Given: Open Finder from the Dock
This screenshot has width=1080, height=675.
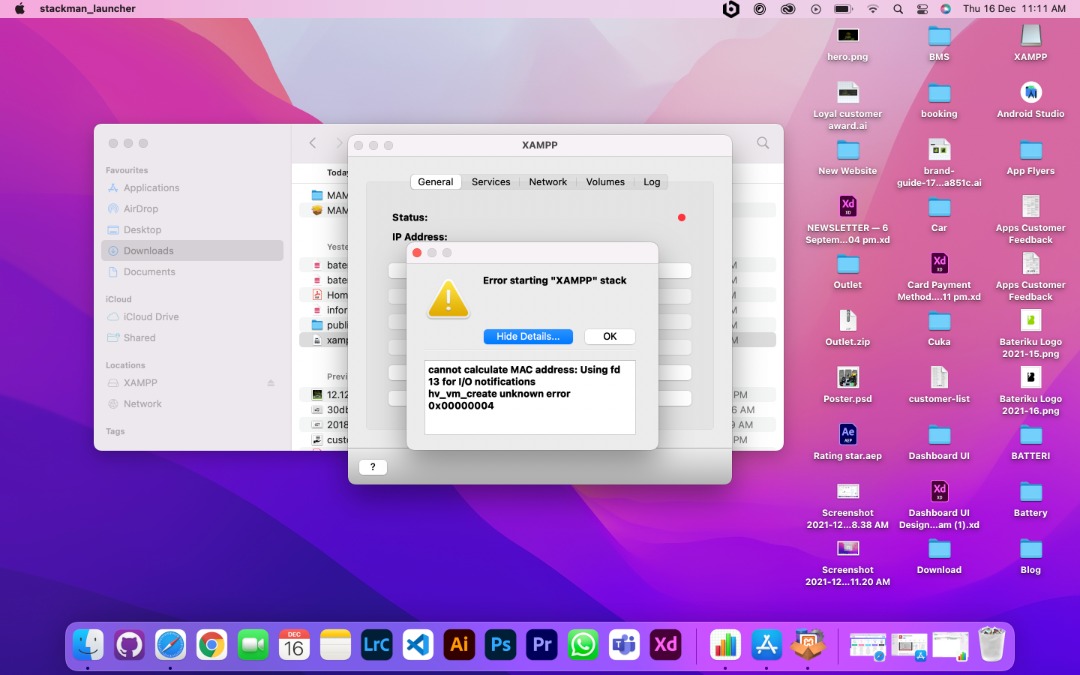Looking at the screenshot, I should [x=88, y=645].
